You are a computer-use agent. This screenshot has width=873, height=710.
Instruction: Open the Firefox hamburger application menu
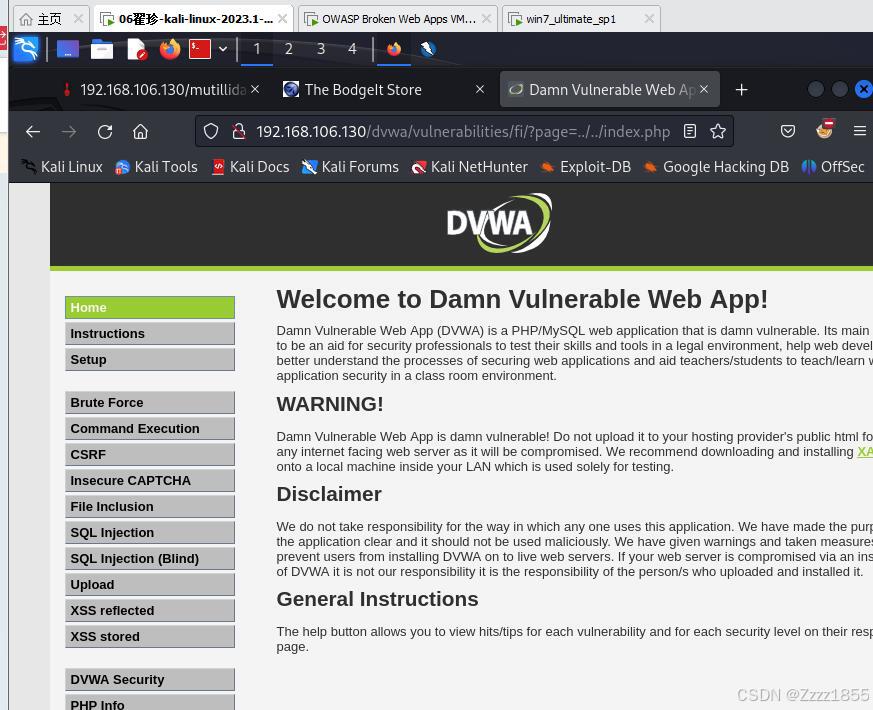[x=860, y=131]
